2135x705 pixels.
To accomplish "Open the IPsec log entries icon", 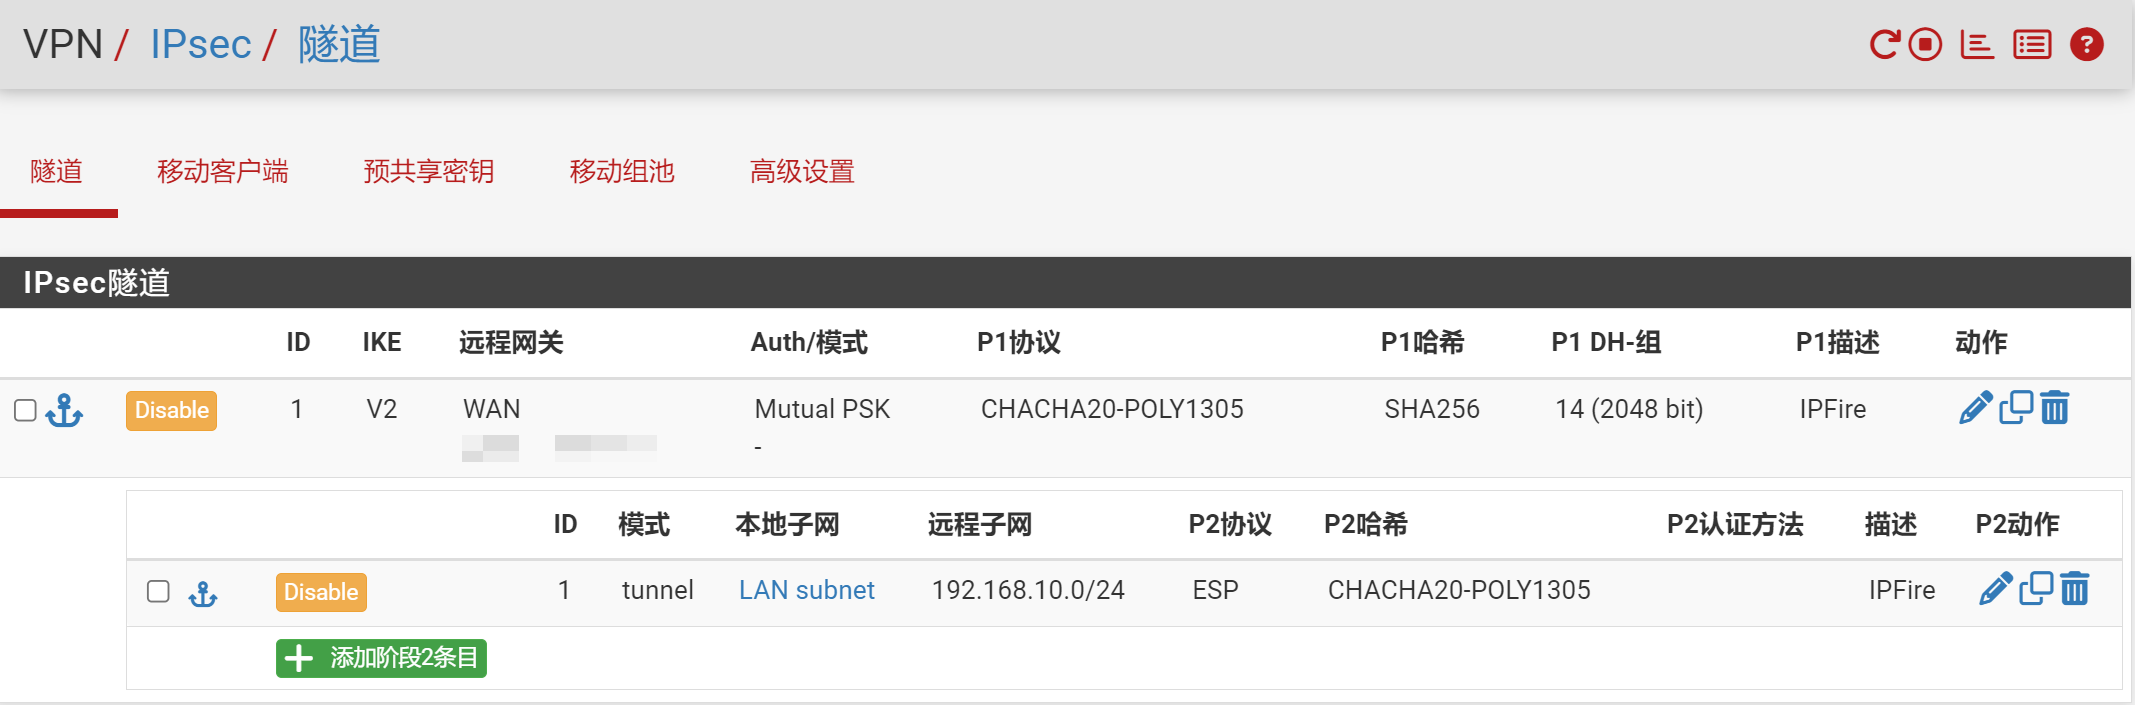I will coord(2032,45).
